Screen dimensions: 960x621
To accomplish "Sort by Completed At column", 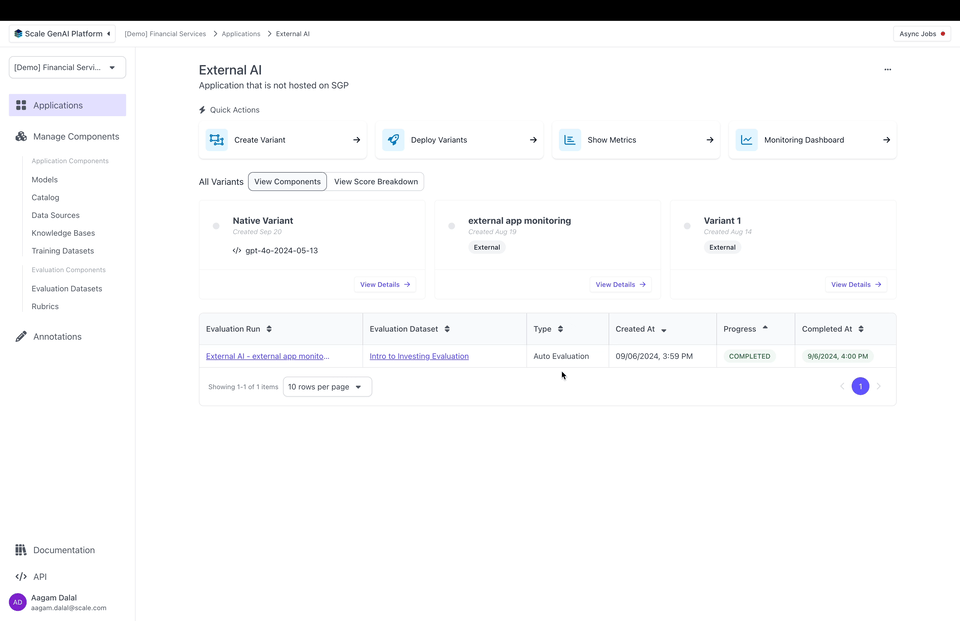I will point(861,329).
